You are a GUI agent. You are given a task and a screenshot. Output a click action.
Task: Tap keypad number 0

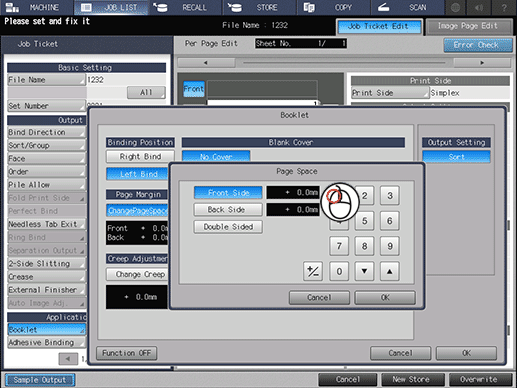pyautogui.click(x=339, y=271)
